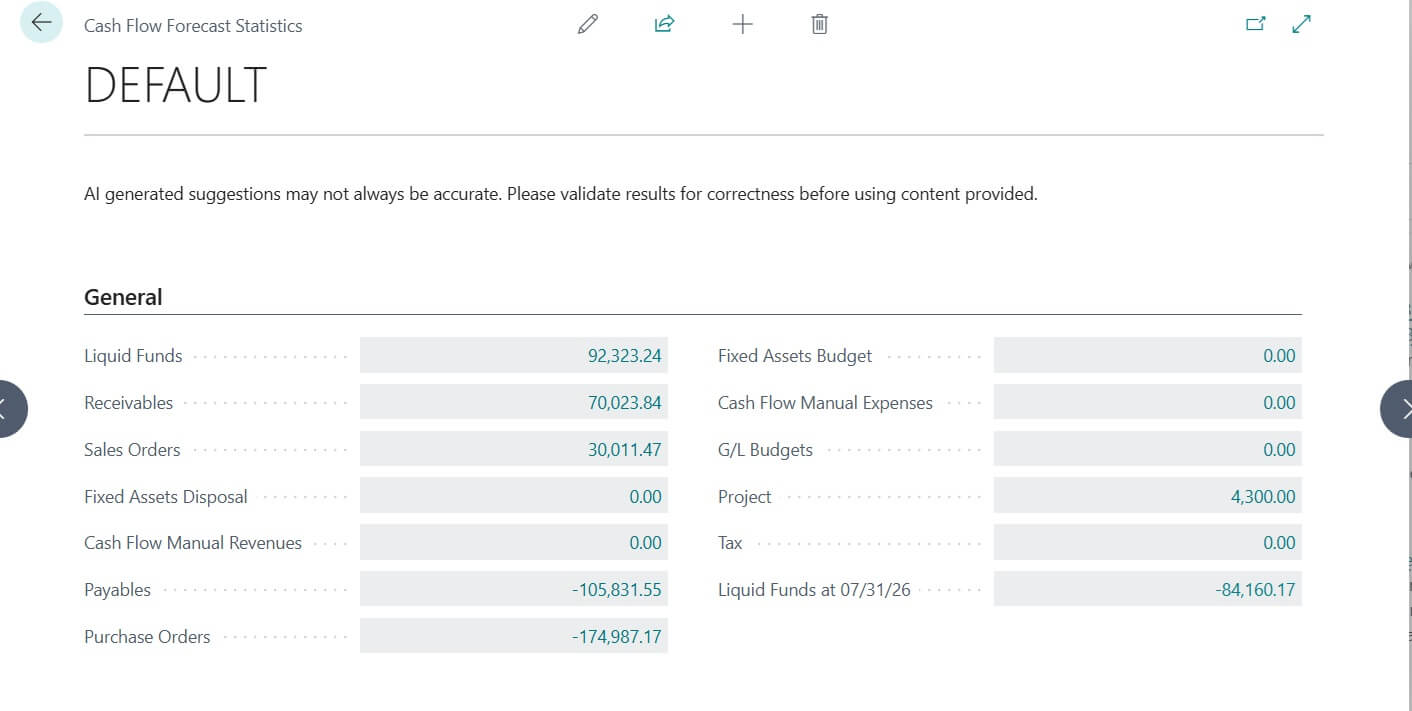Select the Edit pencil icon
This screenshot has width=1412, height=711.
587,23
